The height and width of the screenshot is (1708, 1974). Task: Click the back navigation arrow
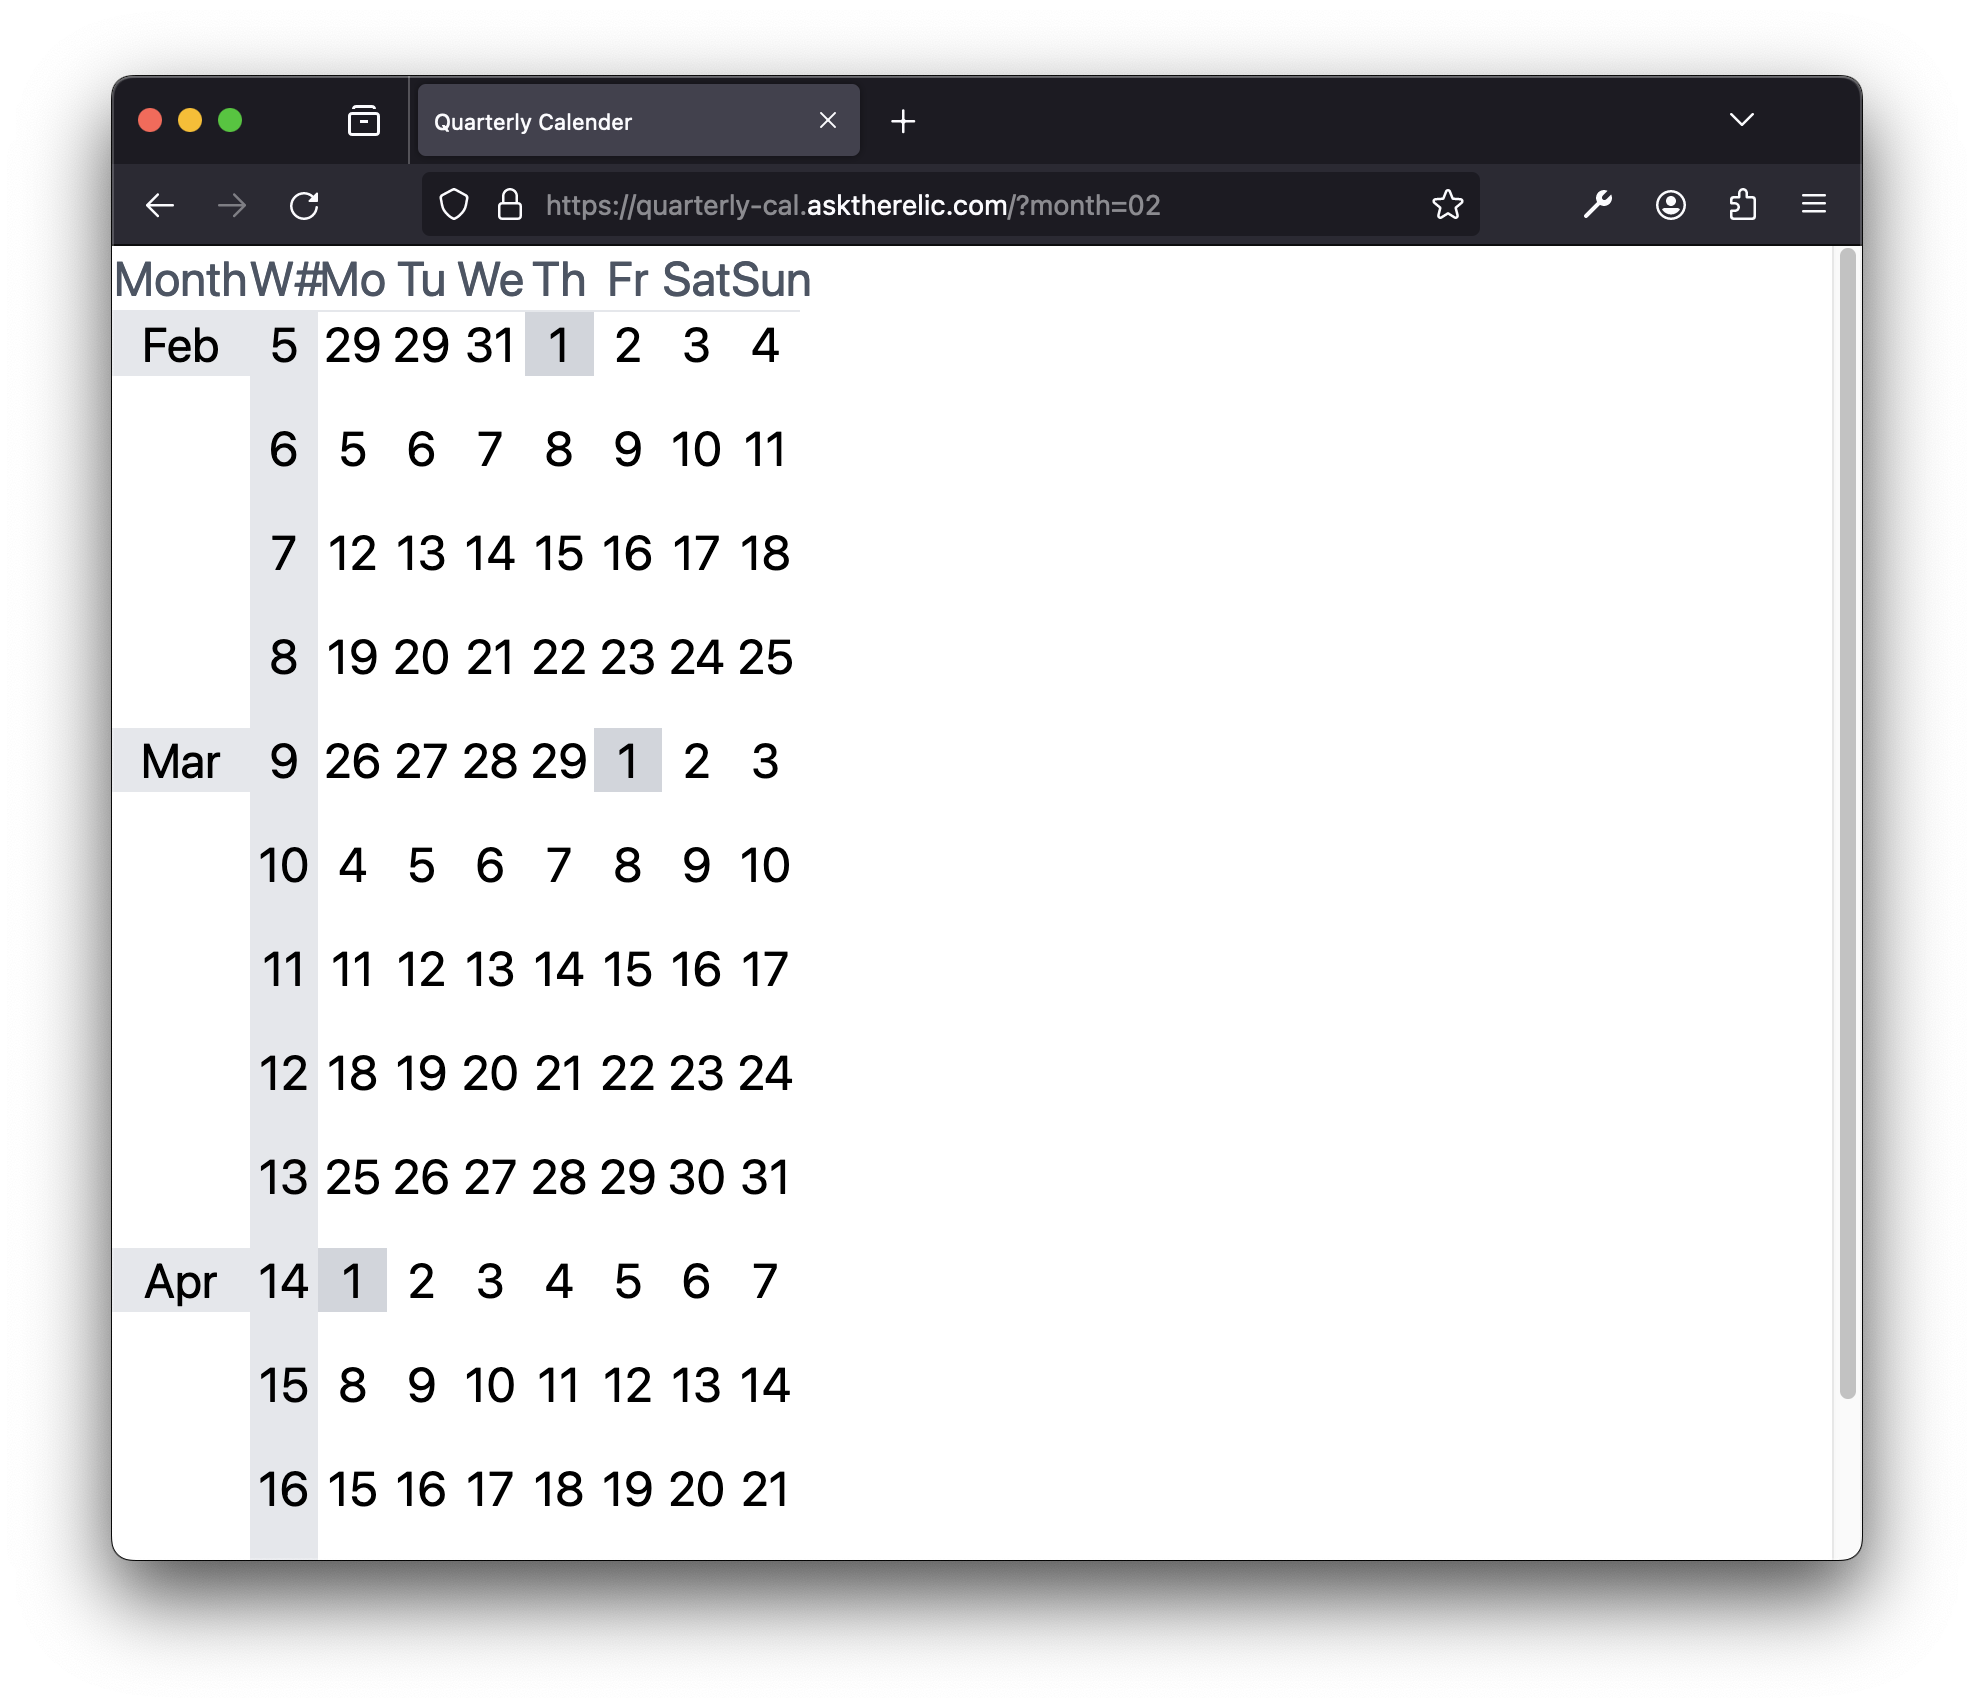point(160,206)
